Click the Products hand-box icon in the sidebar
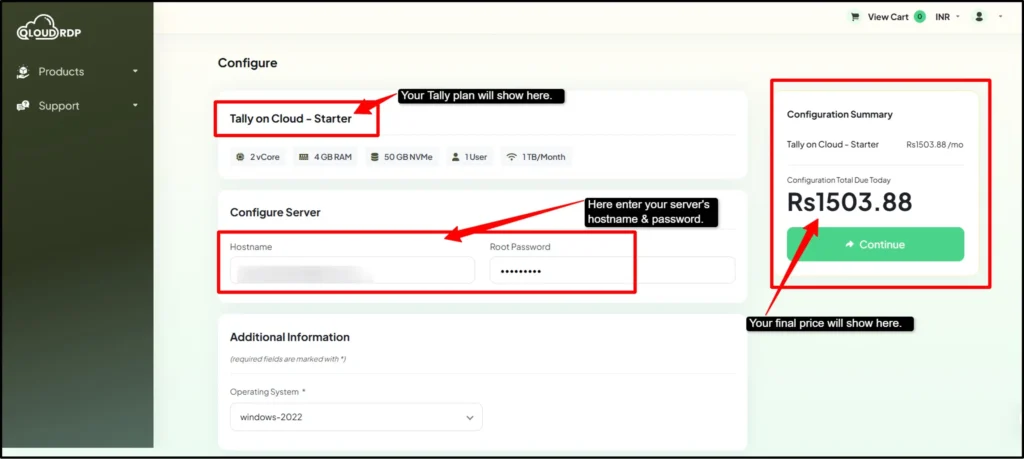The image size is (1024, 459). pos(23,72)
